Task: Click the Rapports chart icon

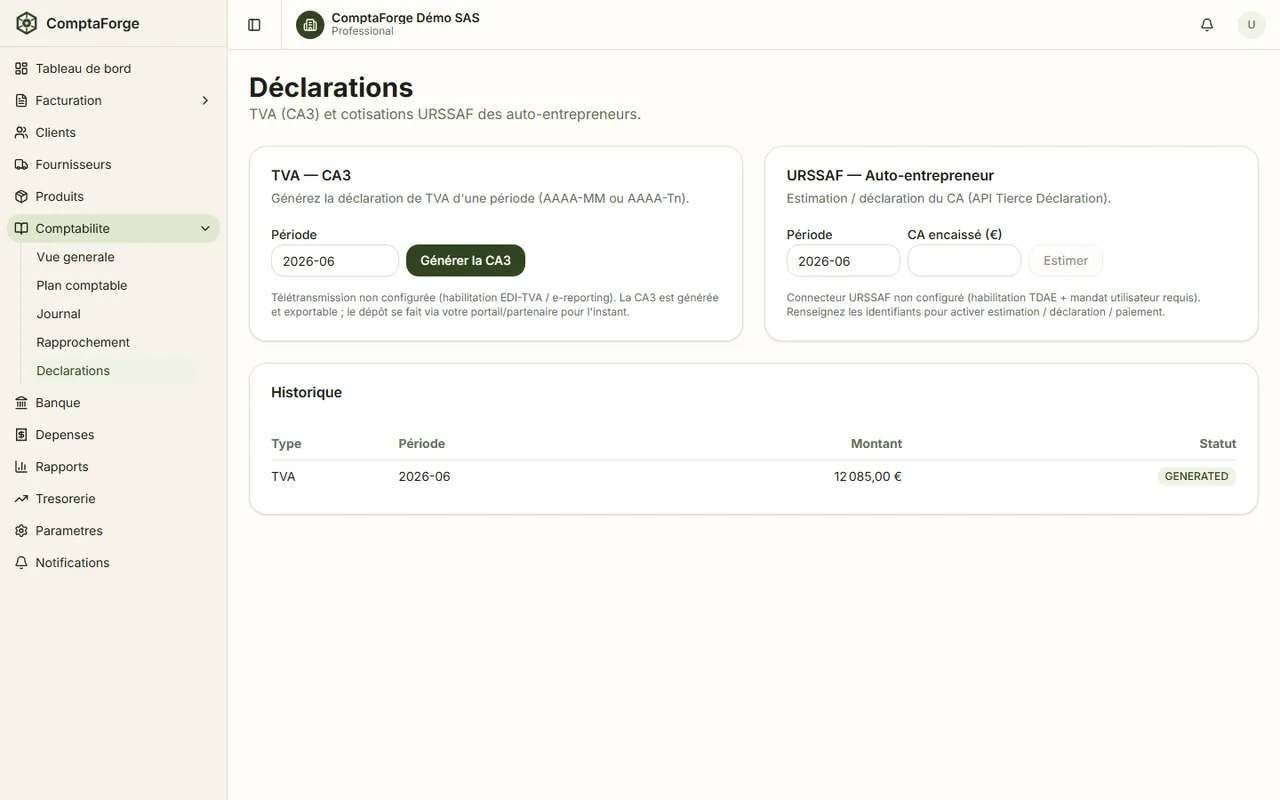Action: [21, 466]
